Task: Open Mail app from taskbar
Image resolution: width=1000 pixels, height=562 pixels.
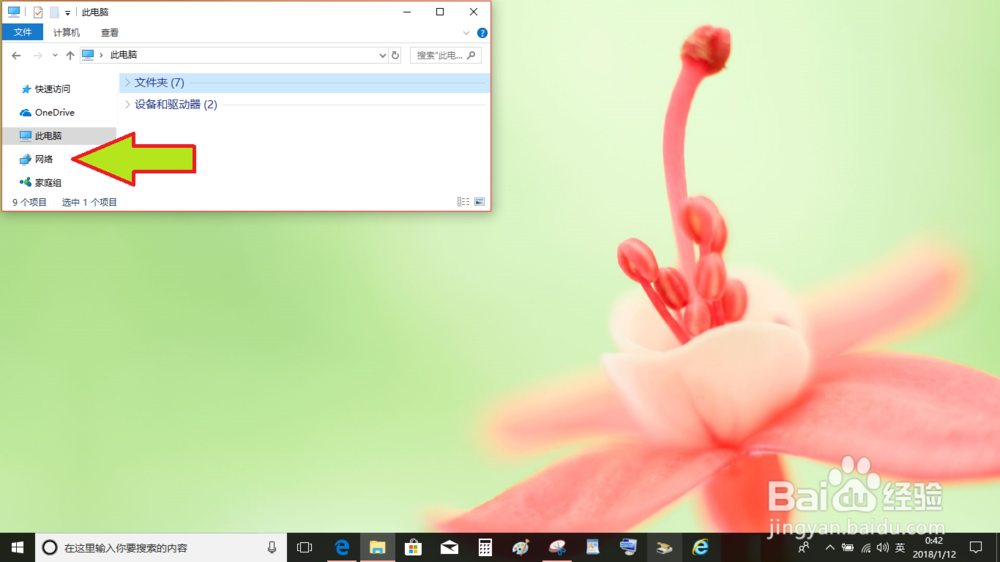Action: pyautogui.click(x=449, y=547)
